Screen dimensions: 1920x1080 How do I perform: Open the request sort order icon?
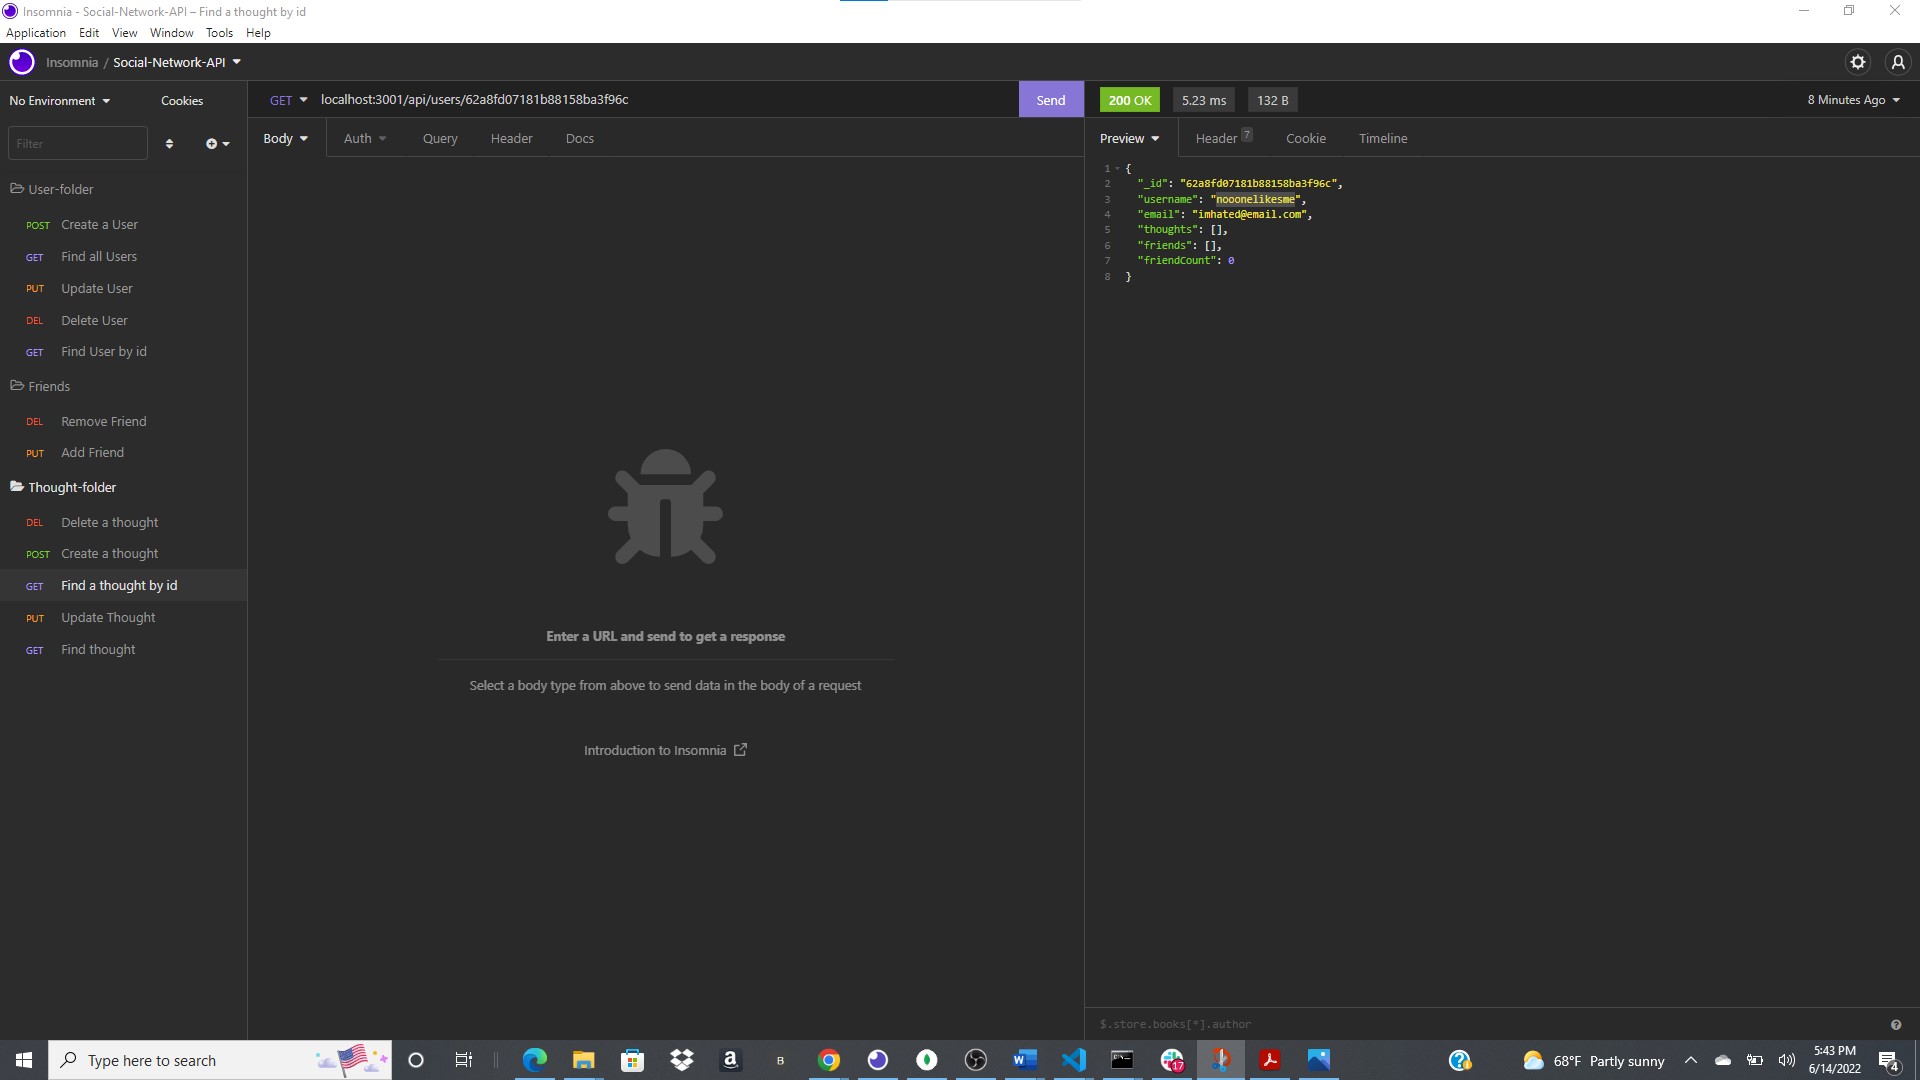[169, 143]
